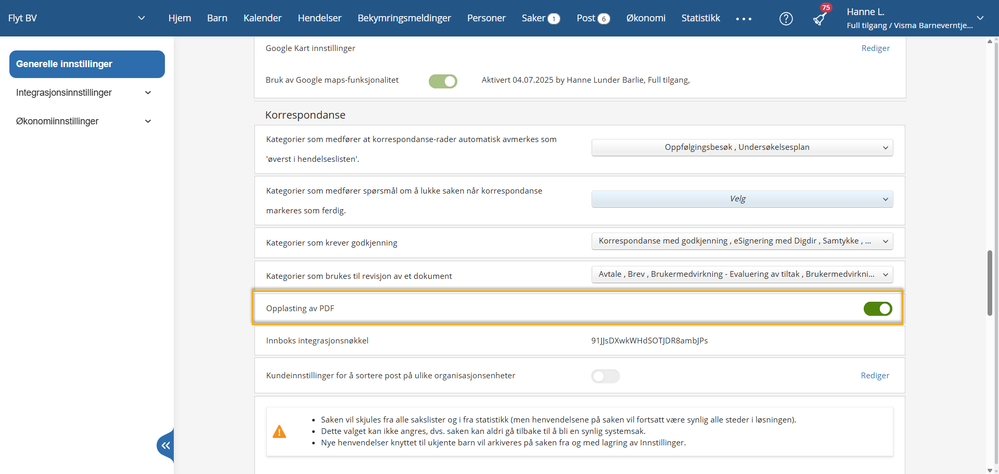Click the orange warning triangle icon

[279, 432]
